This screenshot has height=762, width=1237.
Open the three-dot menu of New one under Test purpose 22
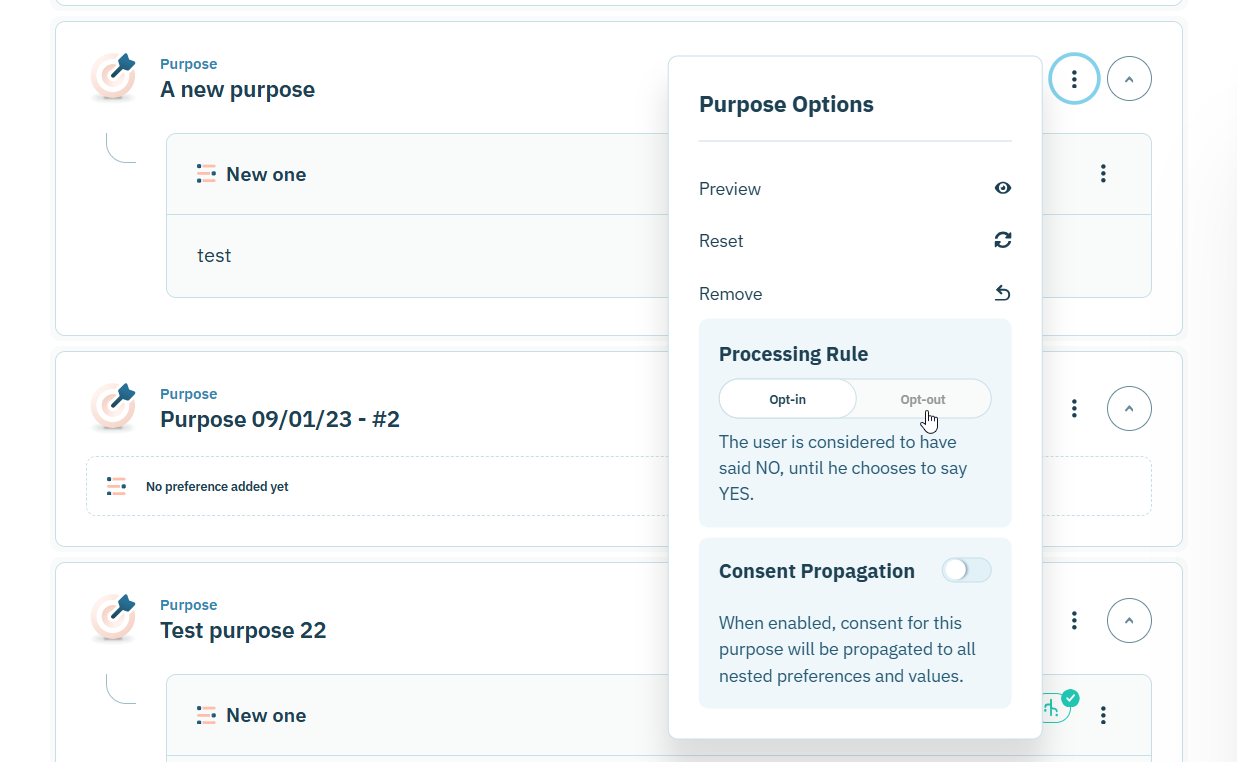click(1103, 715)
